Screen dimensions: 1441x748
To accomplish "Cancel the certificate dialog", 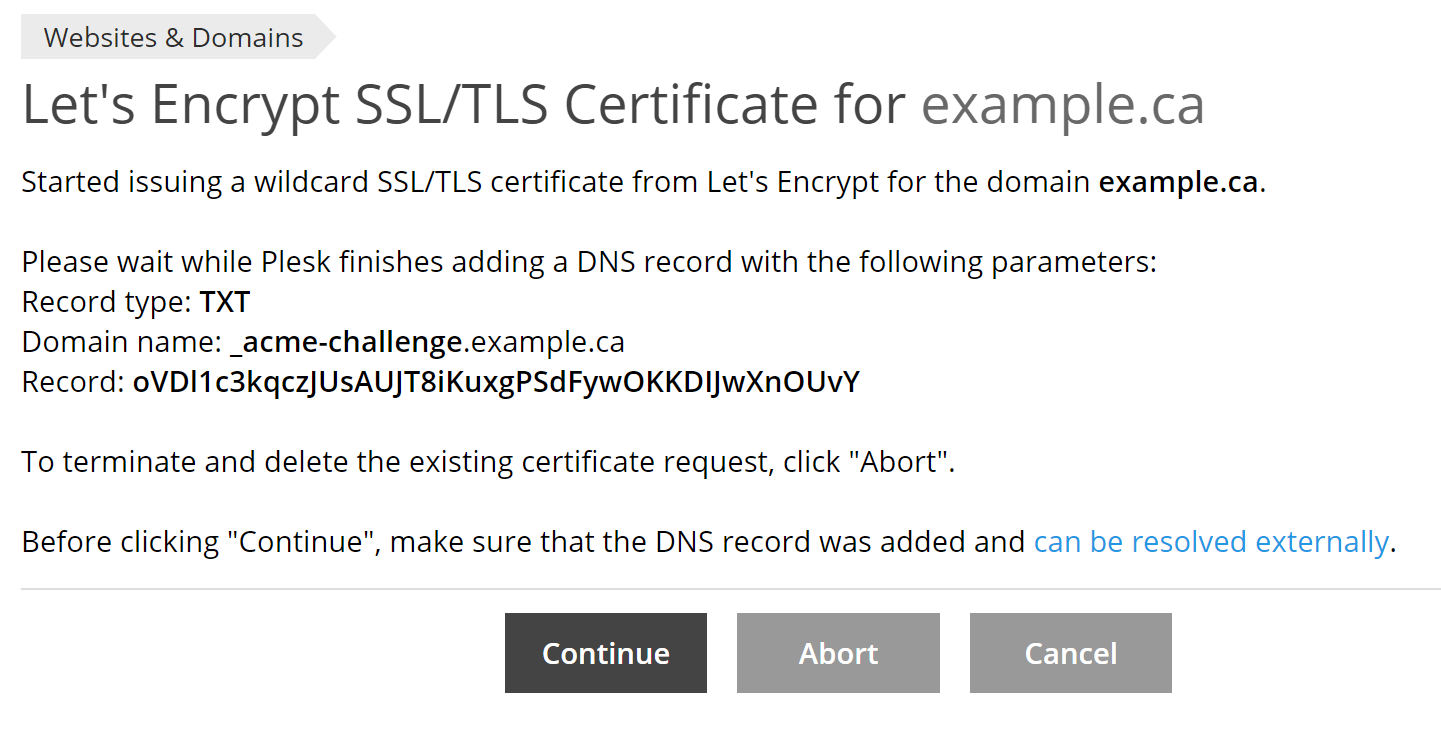I will (1070, 653).
